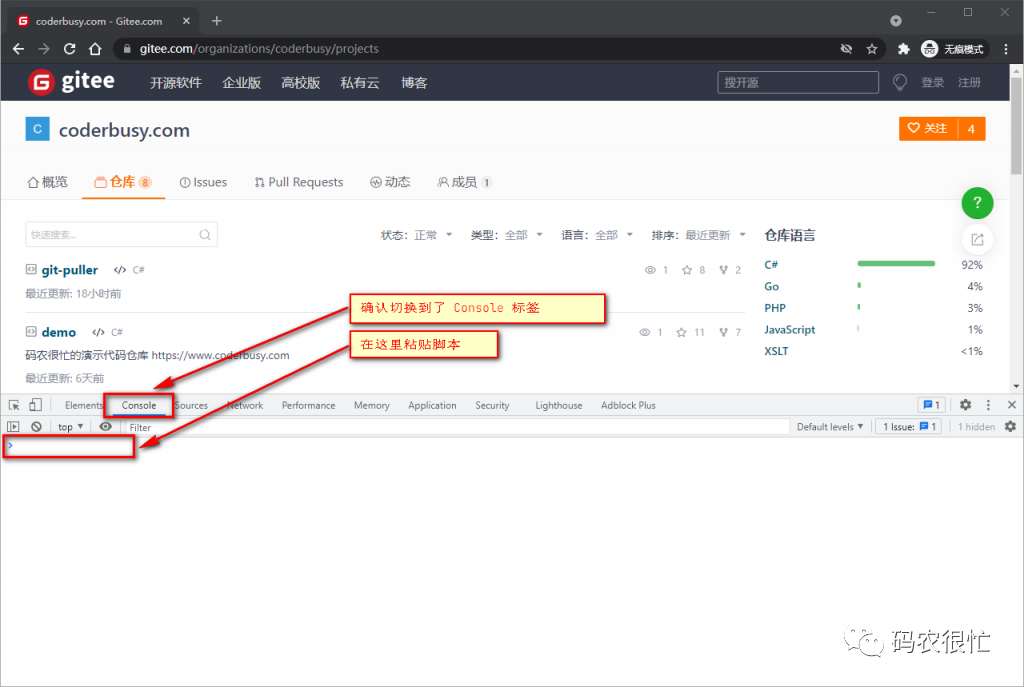
Task: Switch to the 仓库 tab
Action: click(123, 182)
